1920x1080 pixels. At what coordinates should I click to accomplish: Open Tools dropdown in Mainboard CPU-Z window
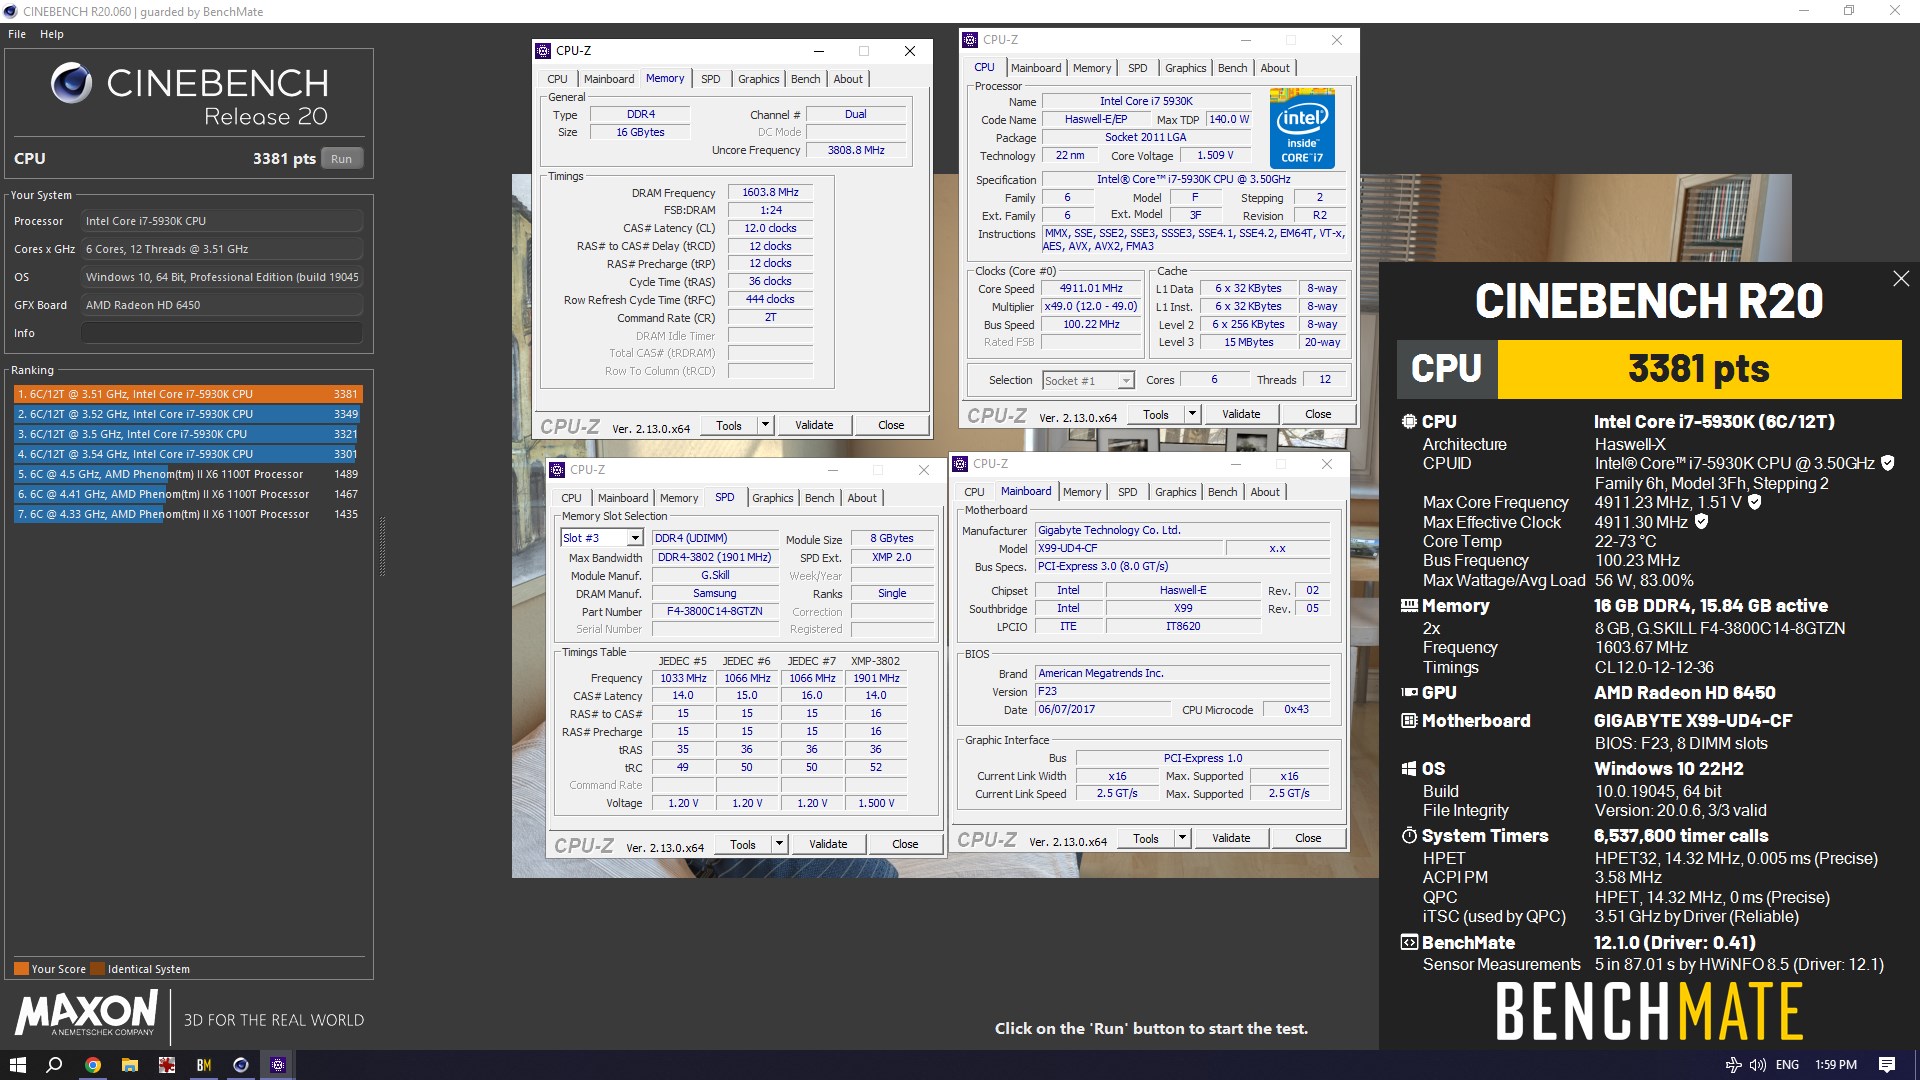coord(1182,838)
